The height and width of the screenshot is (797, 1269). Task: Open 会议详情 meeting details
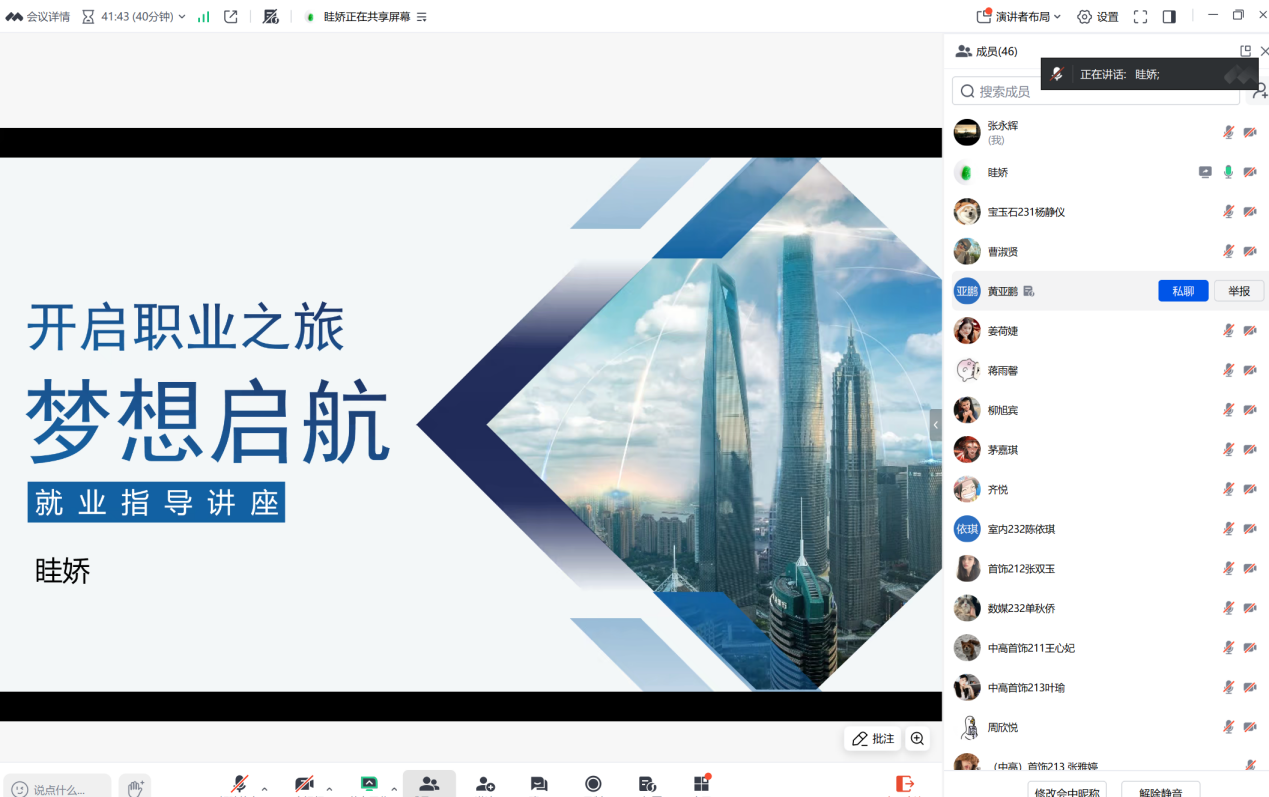tap(38, 17)
